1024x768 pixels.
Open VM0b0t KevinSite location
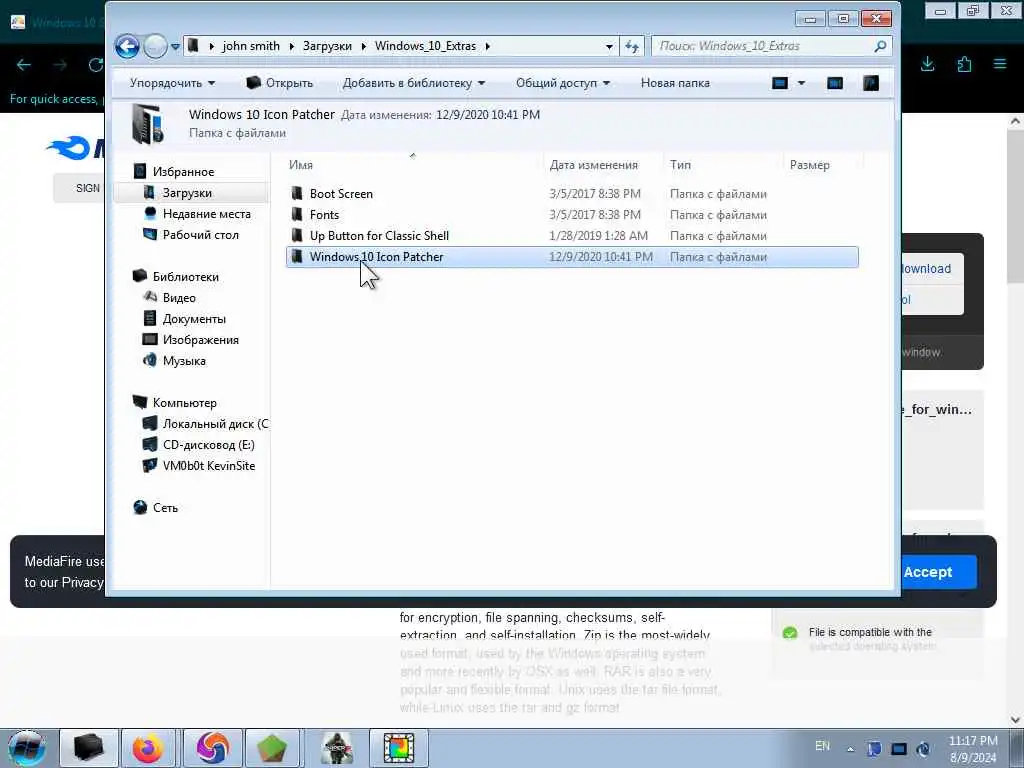[x=208, y=466]
